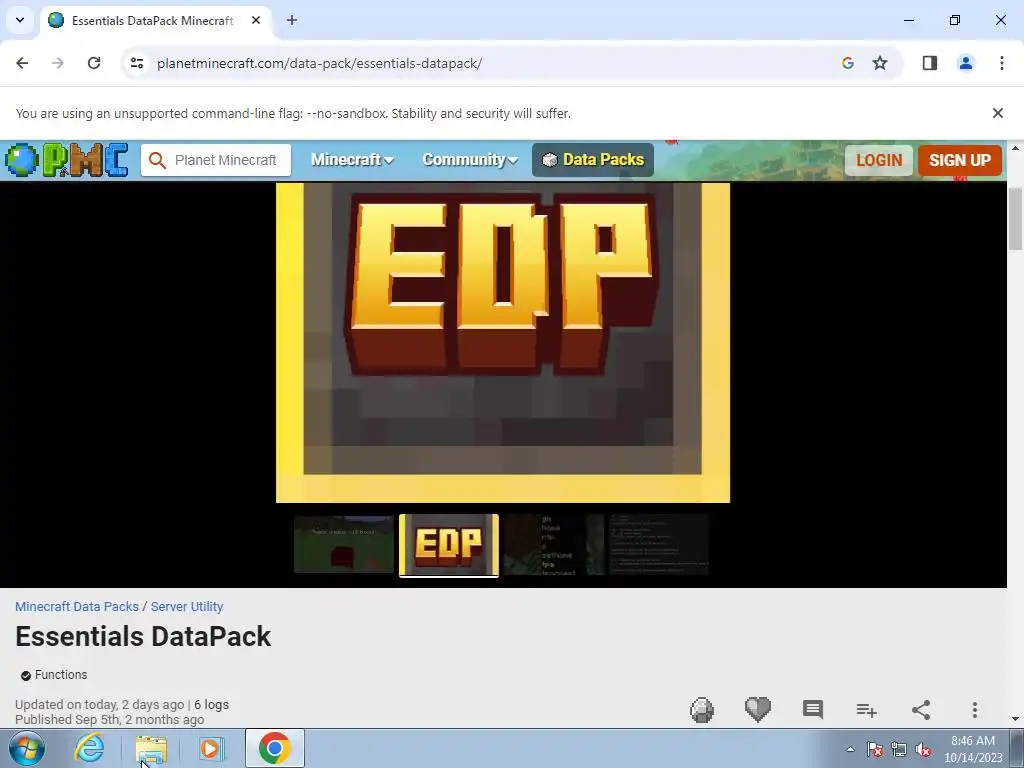Viewport: 1024px width, 768px height.
Task: Open a new browser tab
Action: (292, 20)
